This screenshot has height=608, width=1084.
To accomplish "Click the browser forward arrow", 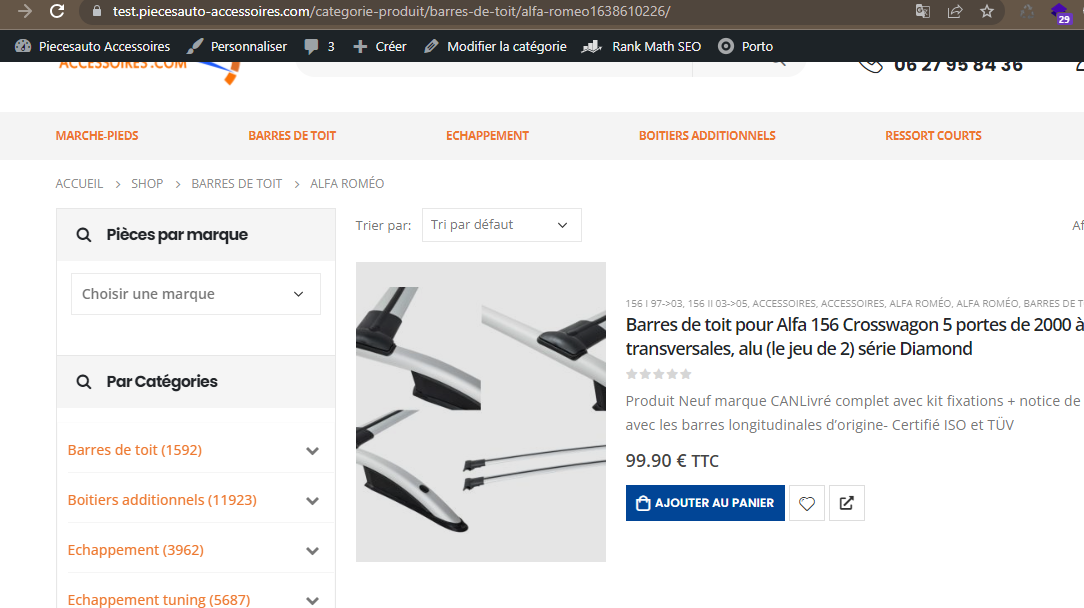I will click(25, 11).
